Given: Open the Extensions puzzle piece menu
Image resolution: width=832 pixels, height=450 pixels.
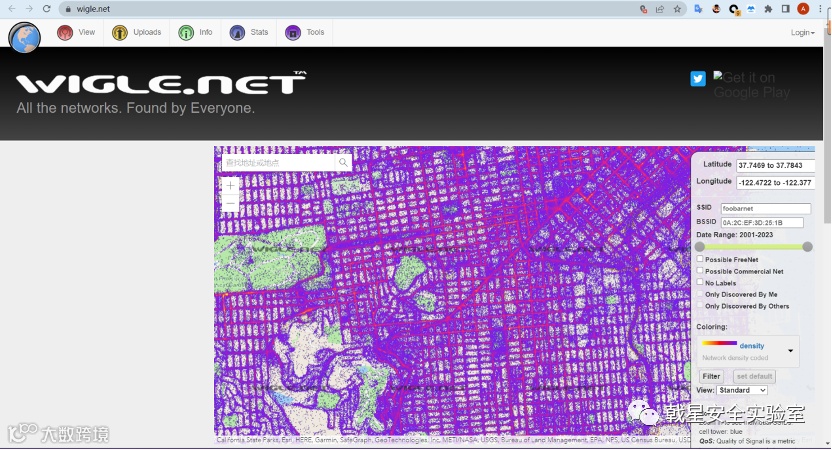Looking at the screenshot, I should (768, 9).
